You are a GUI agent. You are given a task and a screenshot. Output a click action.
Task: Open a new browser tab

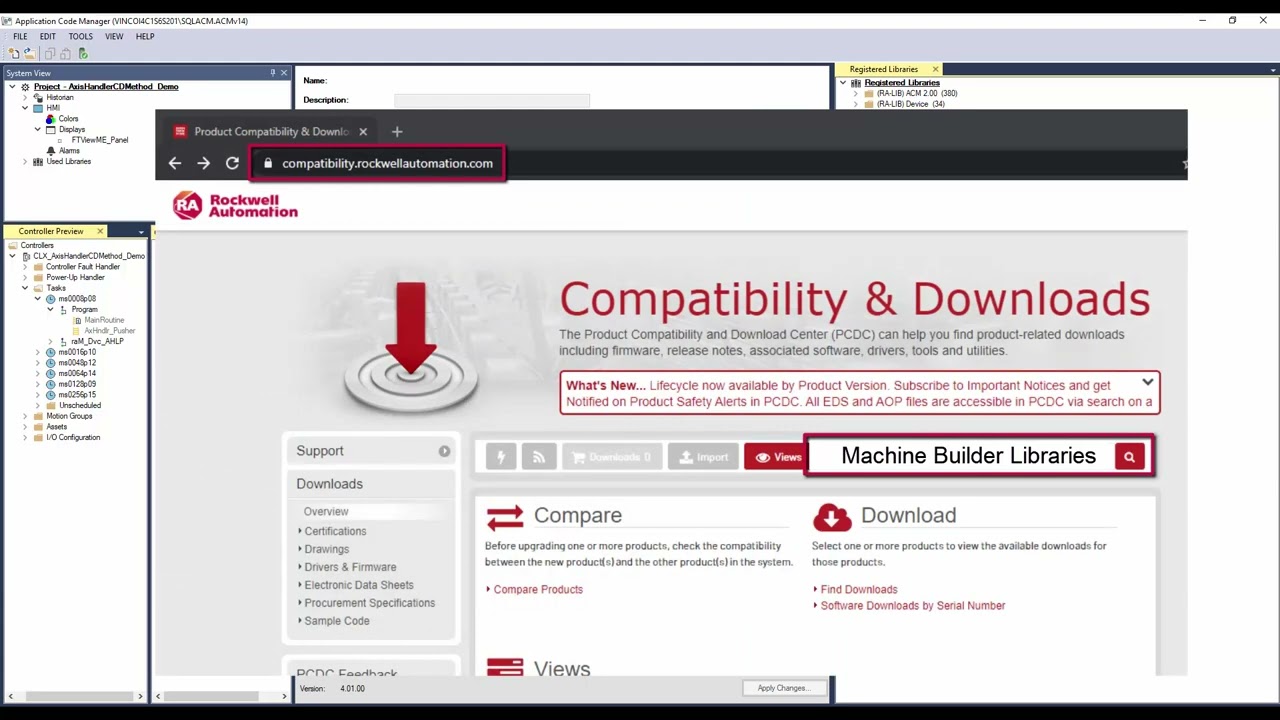pos(397,131)
